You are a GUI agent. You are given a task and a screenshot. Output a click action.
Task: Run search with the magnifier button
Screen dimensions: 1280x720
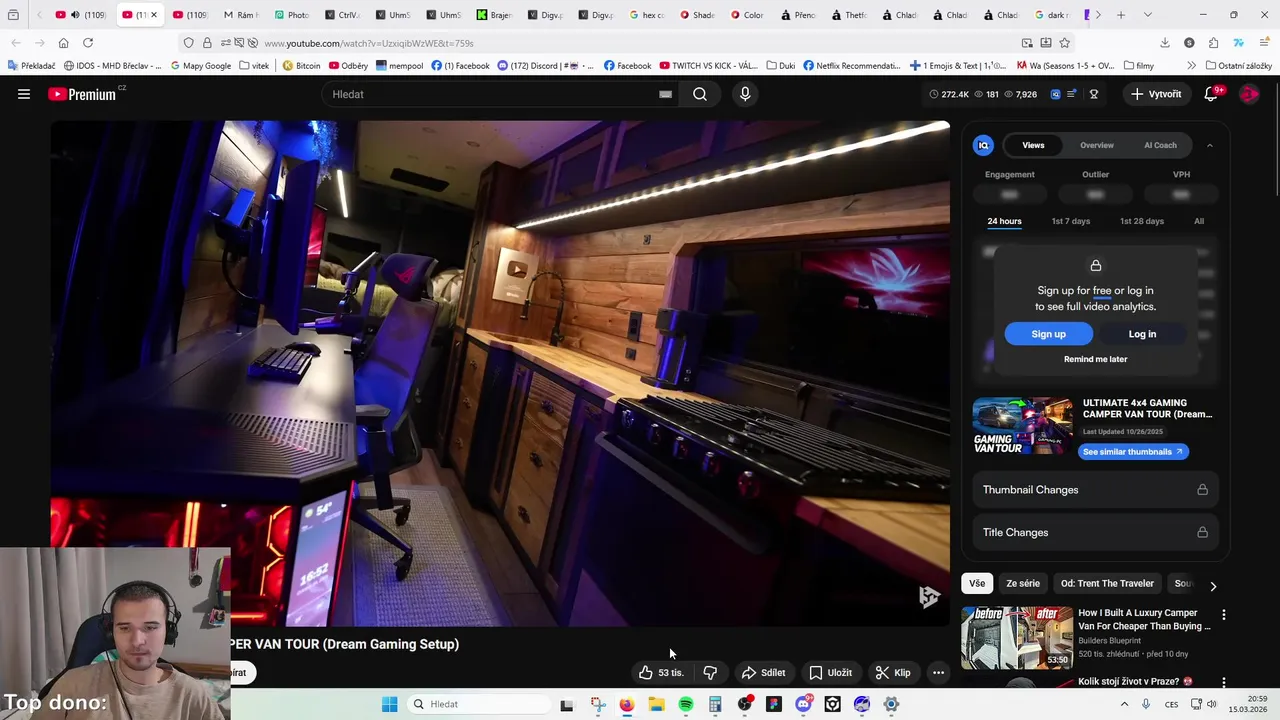700,94
